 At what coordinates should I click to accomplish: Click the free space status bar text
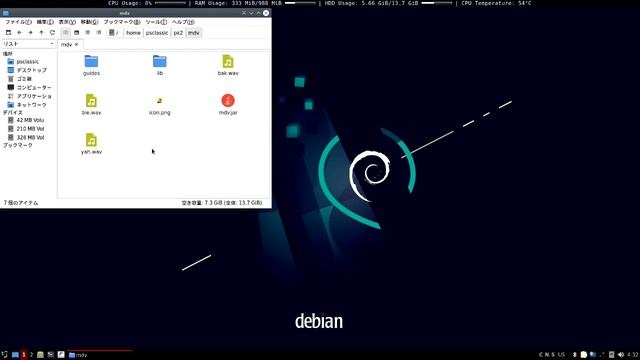[x=222, y=203]
